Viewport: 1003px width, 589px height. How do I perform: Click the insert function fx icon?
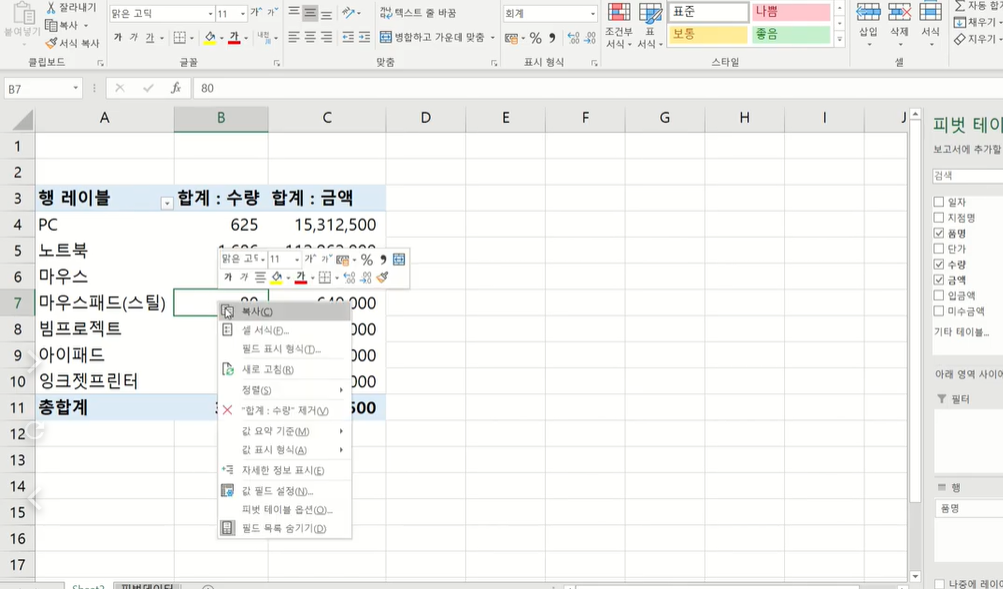coord(176,88)
